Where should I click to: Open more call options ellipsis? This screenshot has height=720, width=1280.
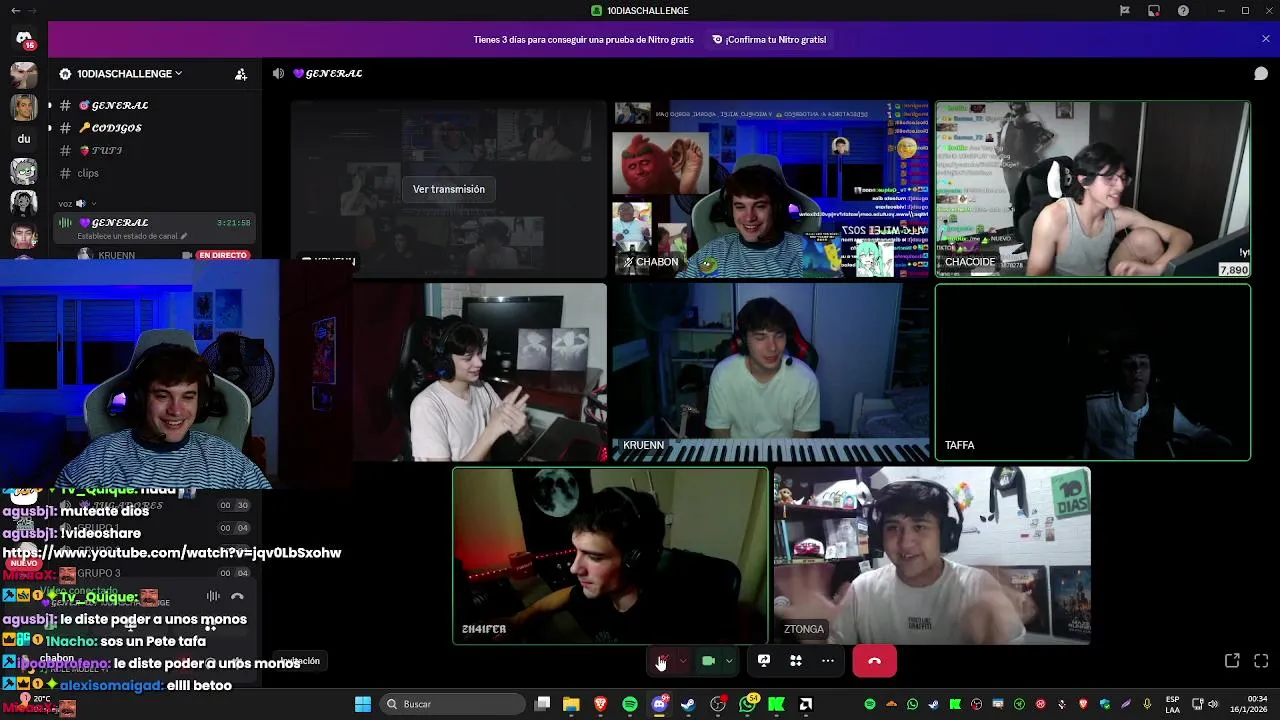(828, 661)
